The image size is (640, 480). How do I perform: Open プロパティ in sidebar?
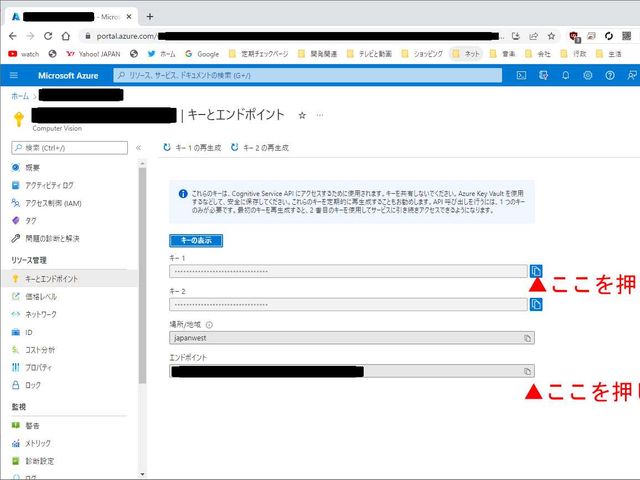coord(38,367)
